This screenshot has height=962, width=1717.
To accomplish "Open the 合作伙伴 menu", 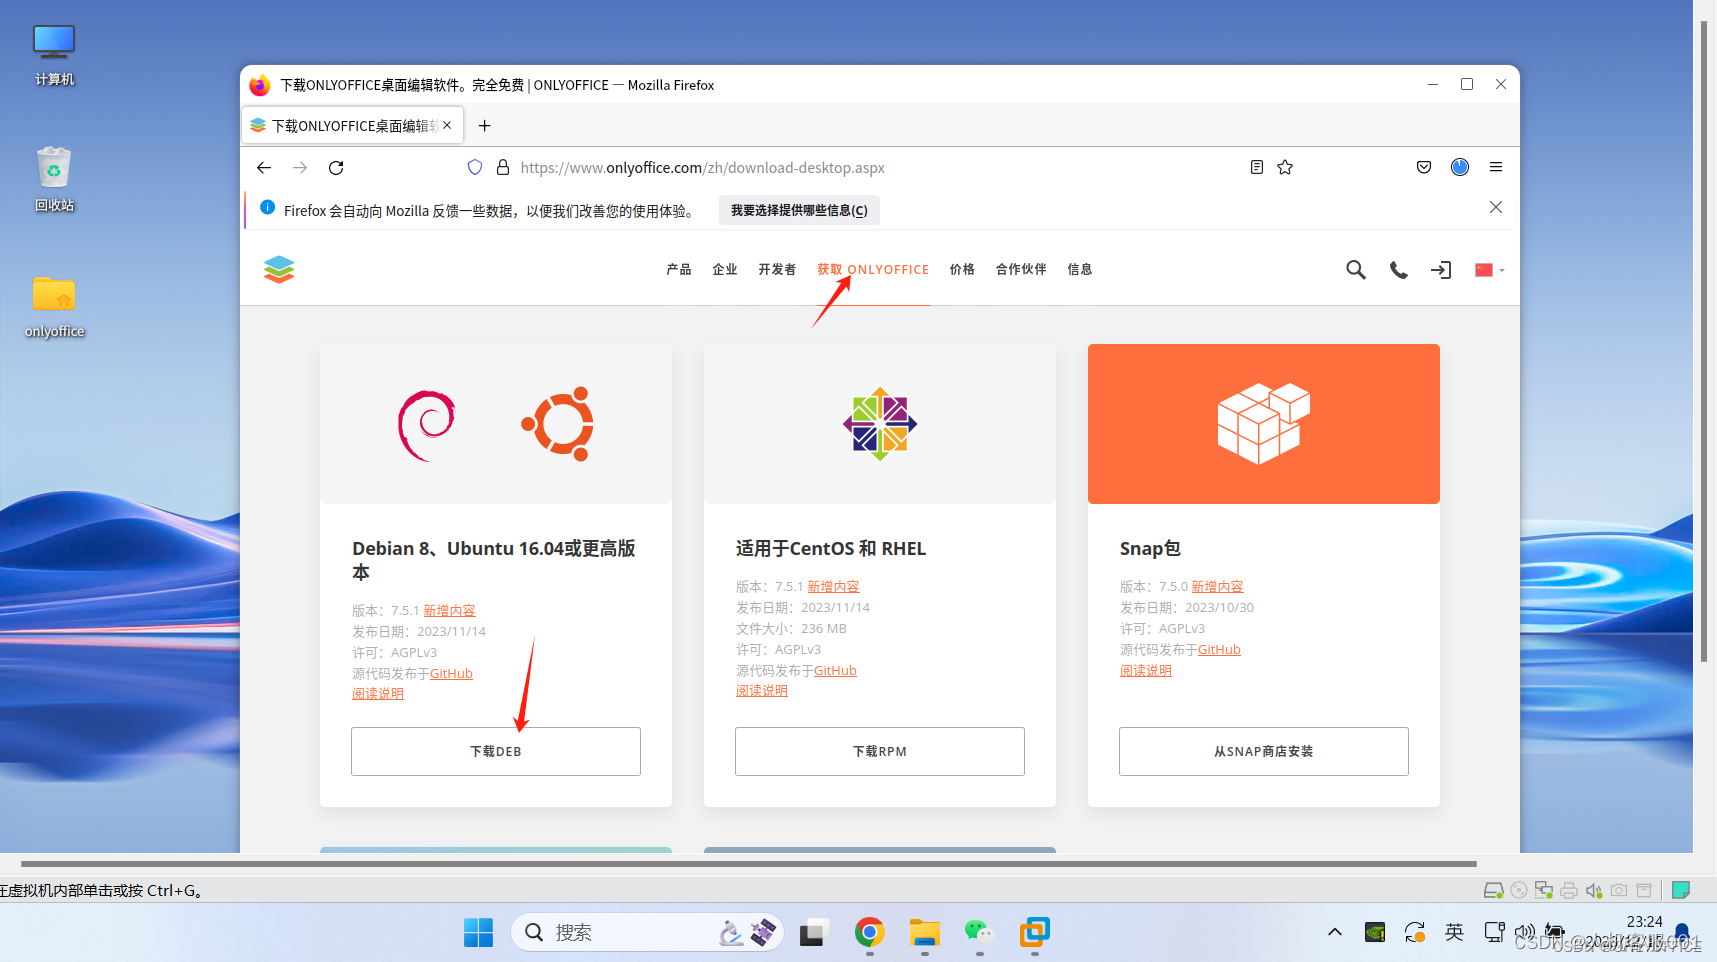I will [1021, 269].
